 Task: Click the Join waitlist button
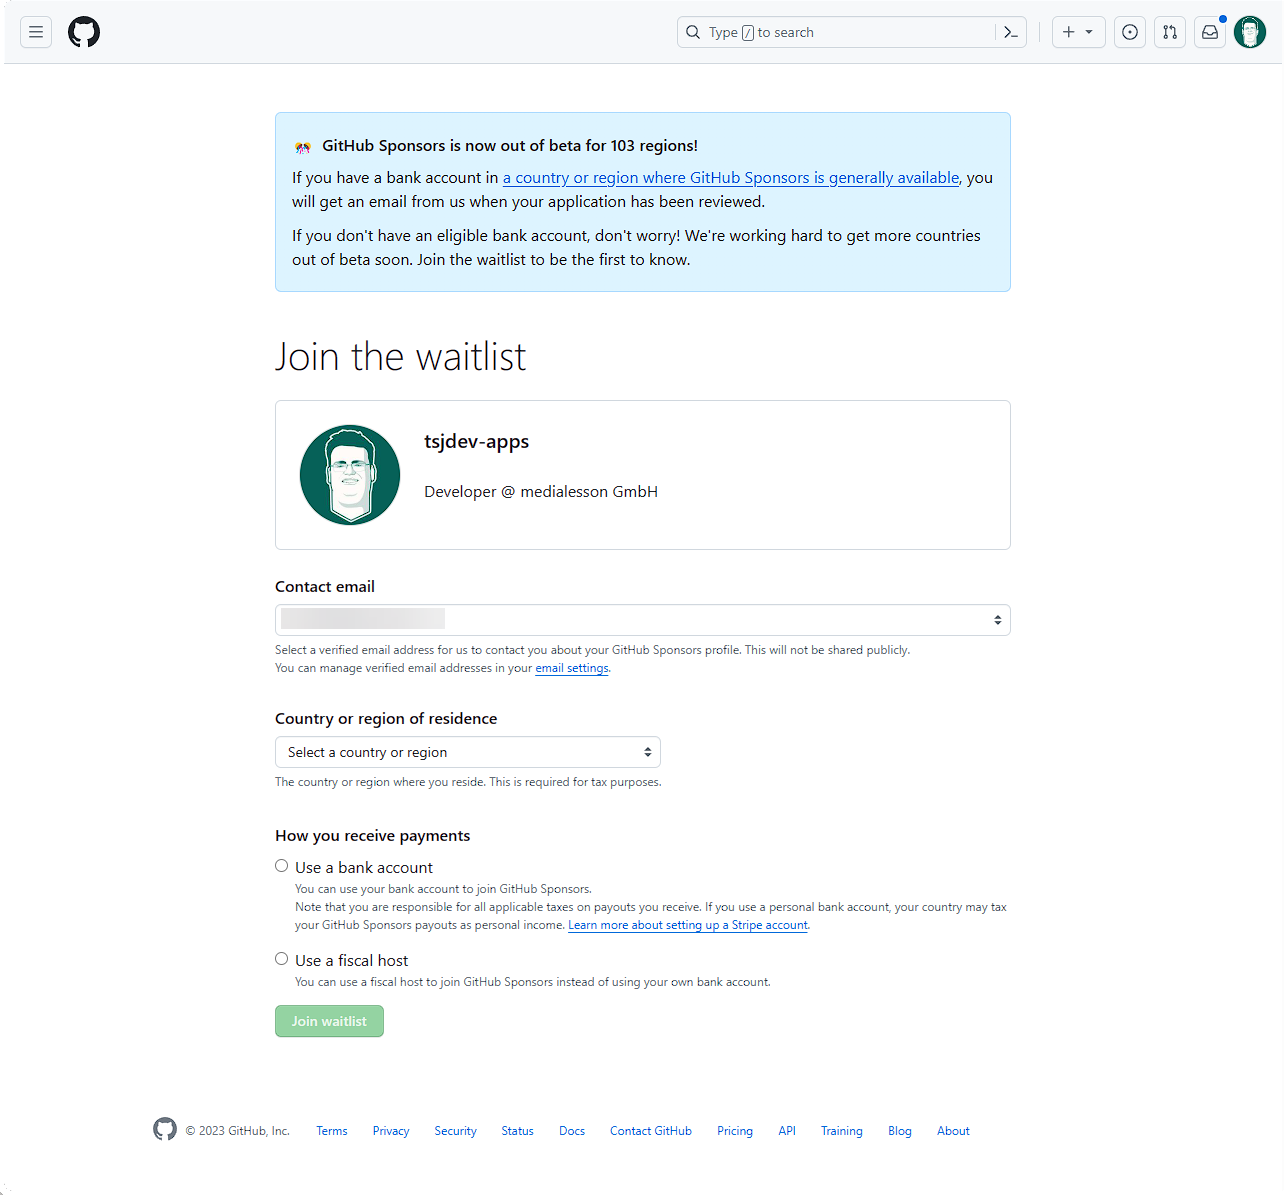pos(329,1021)
